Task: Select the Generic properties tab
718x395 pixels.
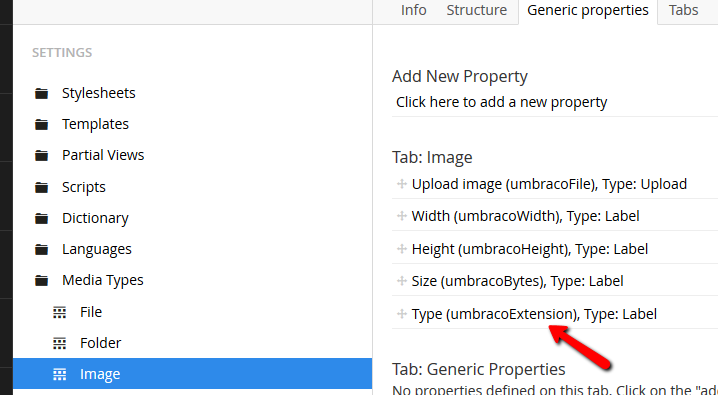Action: coord(588,11)
